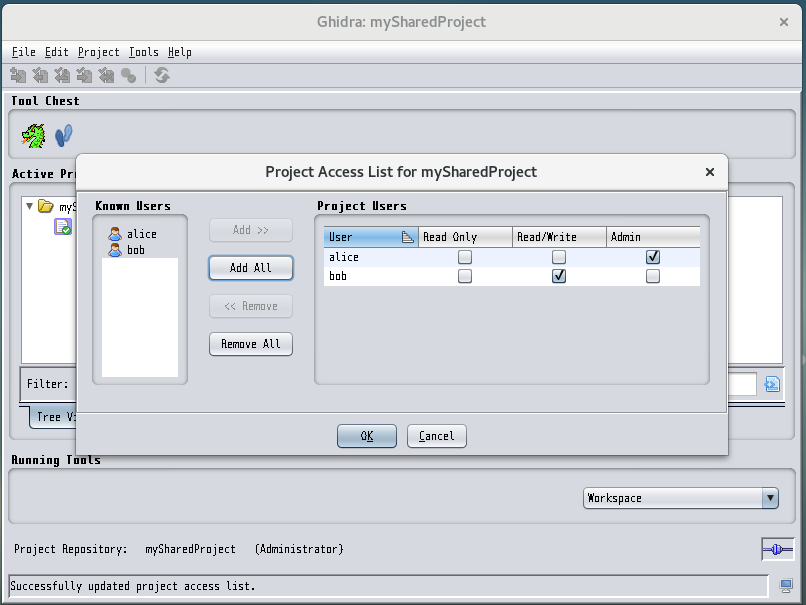The height and width of the screenshot is (605, 806).
Task: Click the refresh toolbar icon
Action: 162,76
